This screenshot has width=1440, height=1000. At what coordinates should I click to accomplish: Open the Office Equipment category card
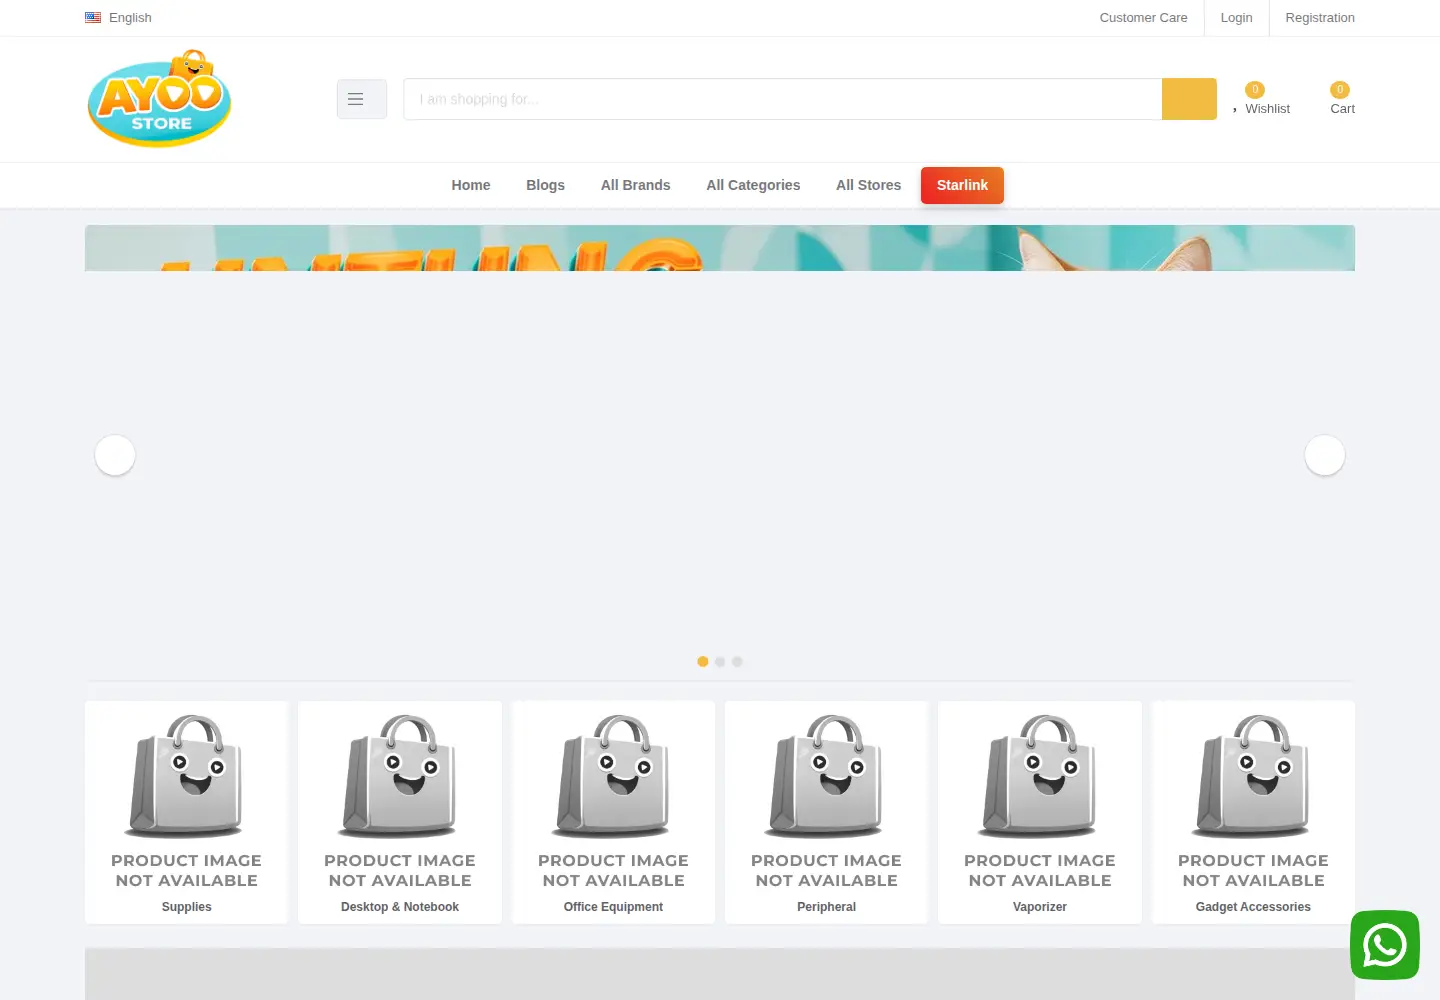(x=613, y=812)
